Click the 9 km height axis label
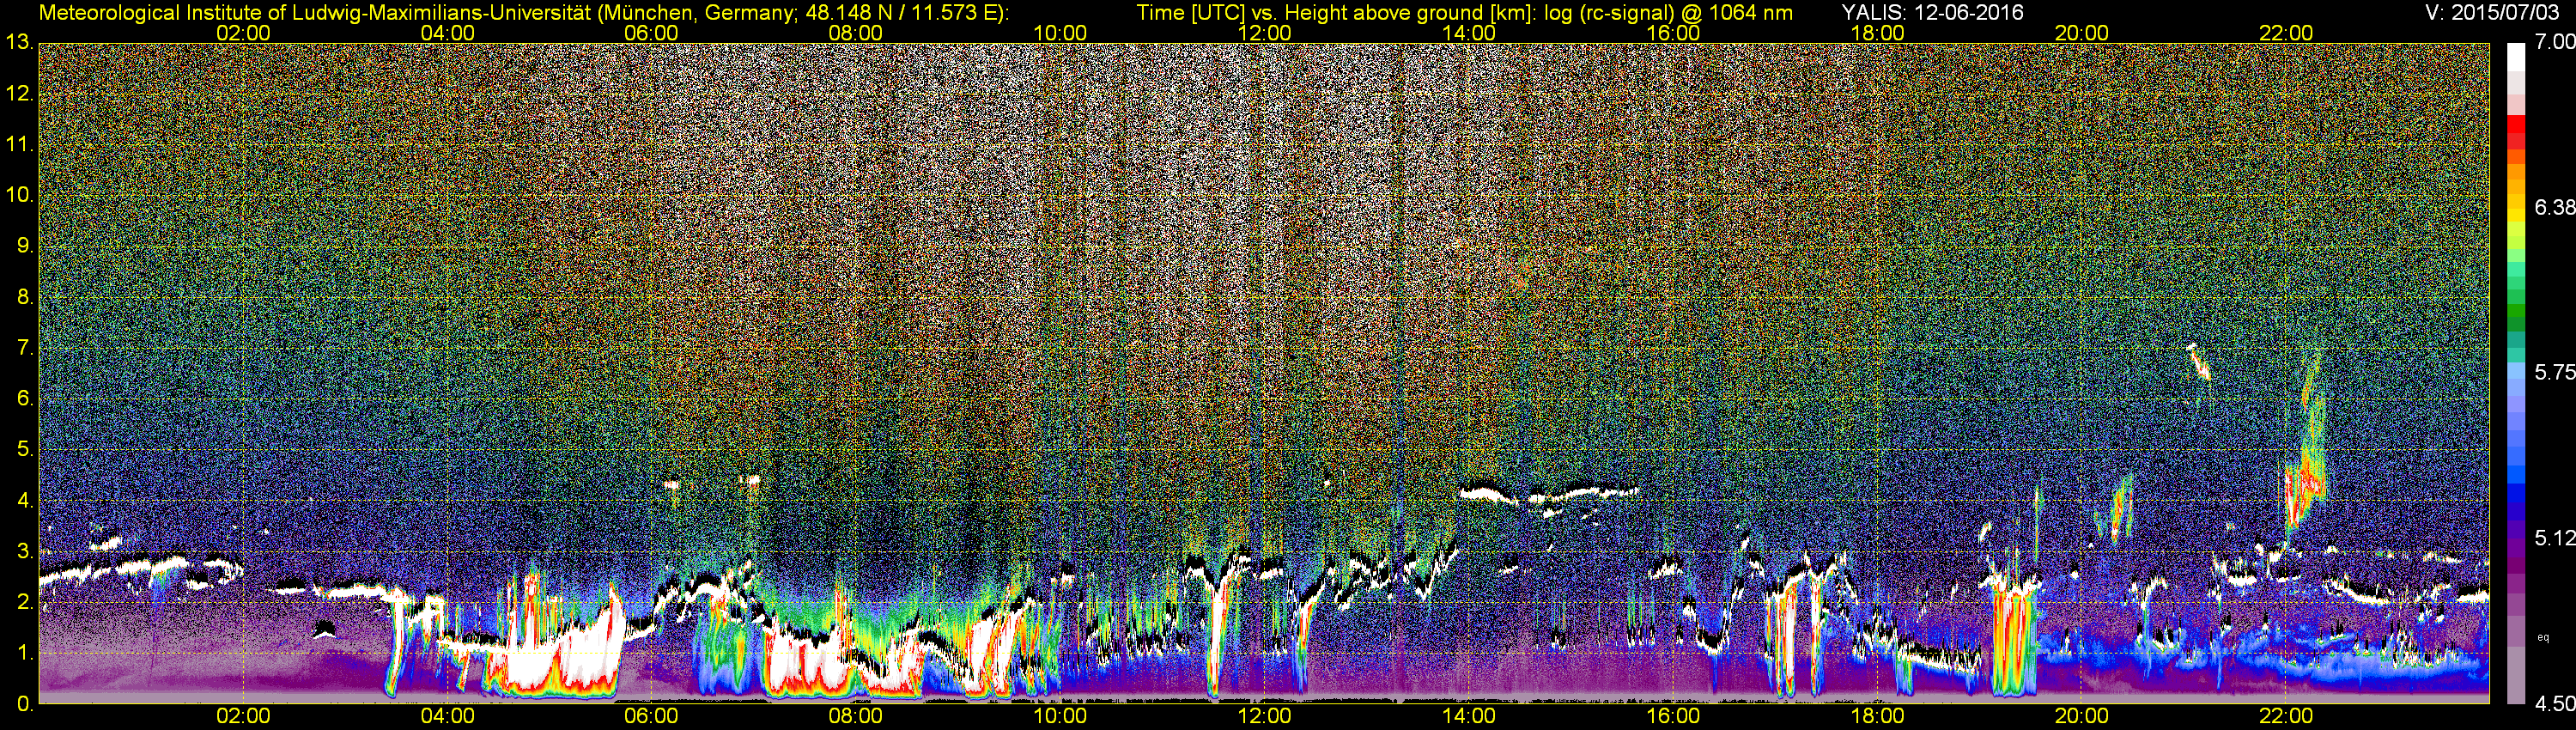Viewport: 2576px width, 730px height. coord(25,246)
